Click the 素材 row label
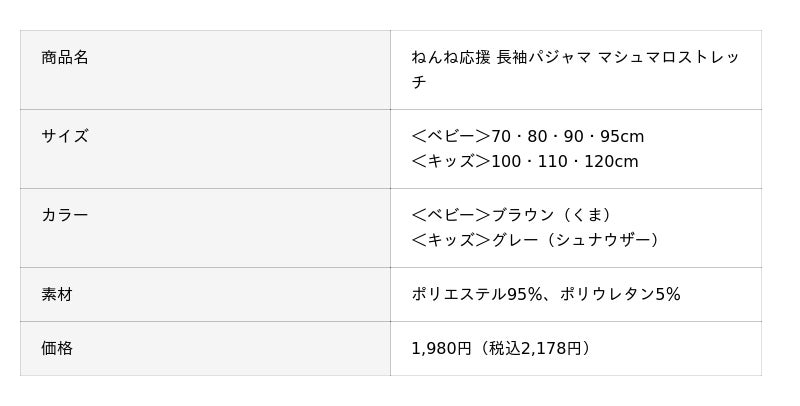800x406 pixels. point(57,295)
